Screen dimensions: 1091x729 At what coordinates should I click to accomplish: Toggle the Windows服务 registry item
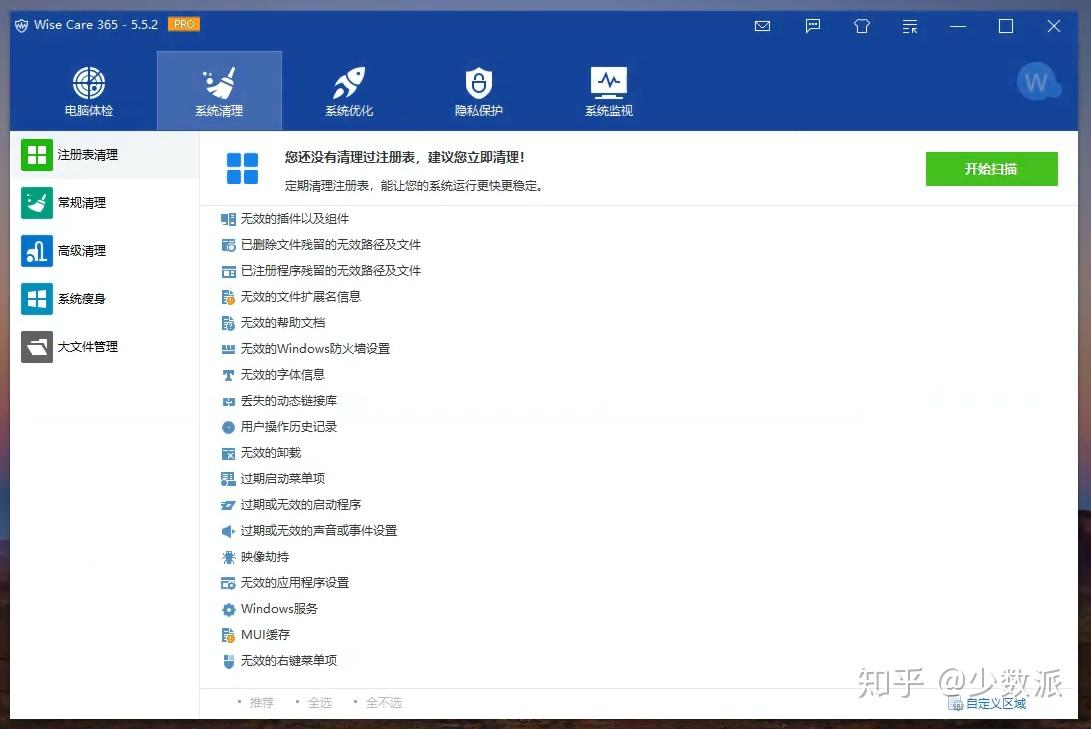[x=269, y=609]
